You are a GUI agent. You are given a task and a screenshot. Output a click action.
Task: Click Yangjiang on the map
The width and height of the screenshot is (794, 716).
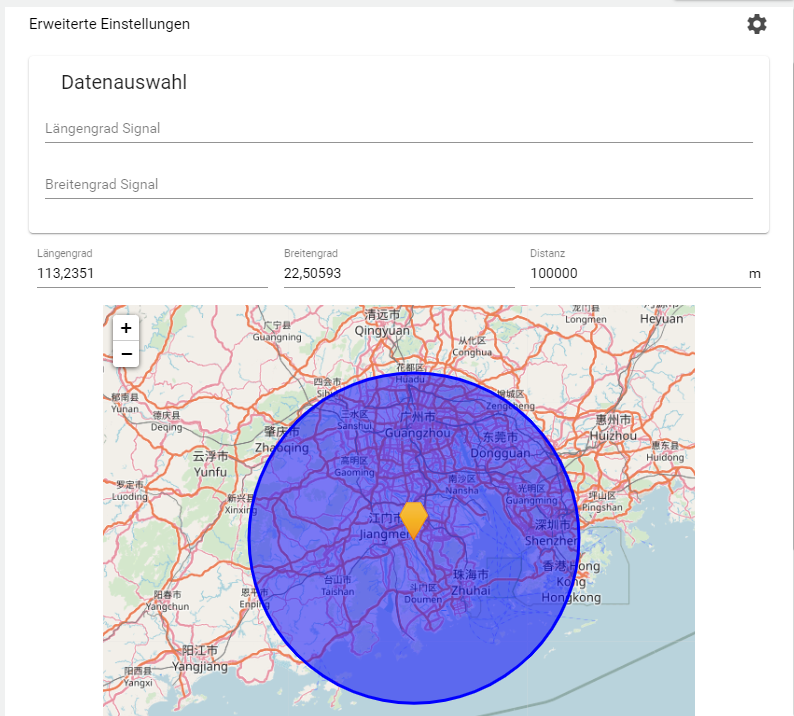200,666
